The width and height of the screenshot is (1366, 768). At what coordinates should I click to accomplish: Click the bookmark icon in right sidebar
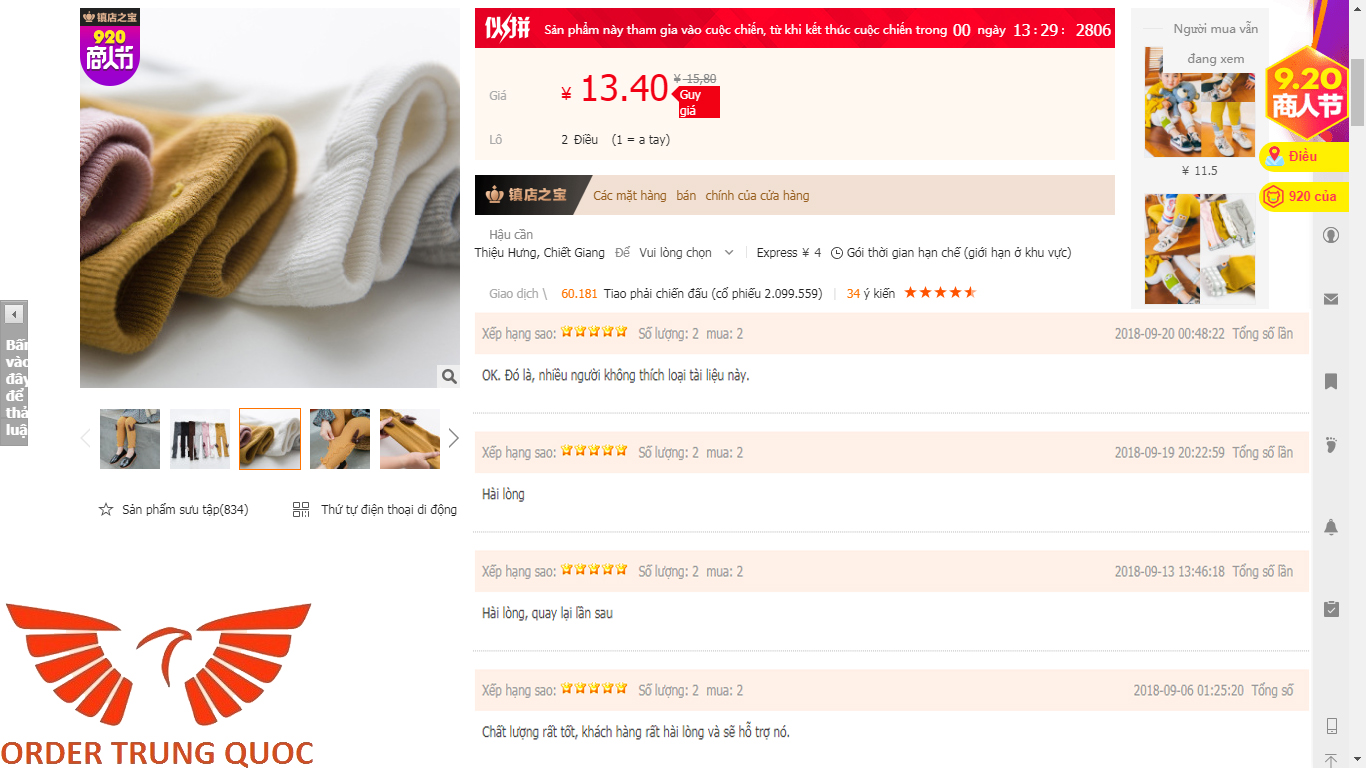point(1331,381)
